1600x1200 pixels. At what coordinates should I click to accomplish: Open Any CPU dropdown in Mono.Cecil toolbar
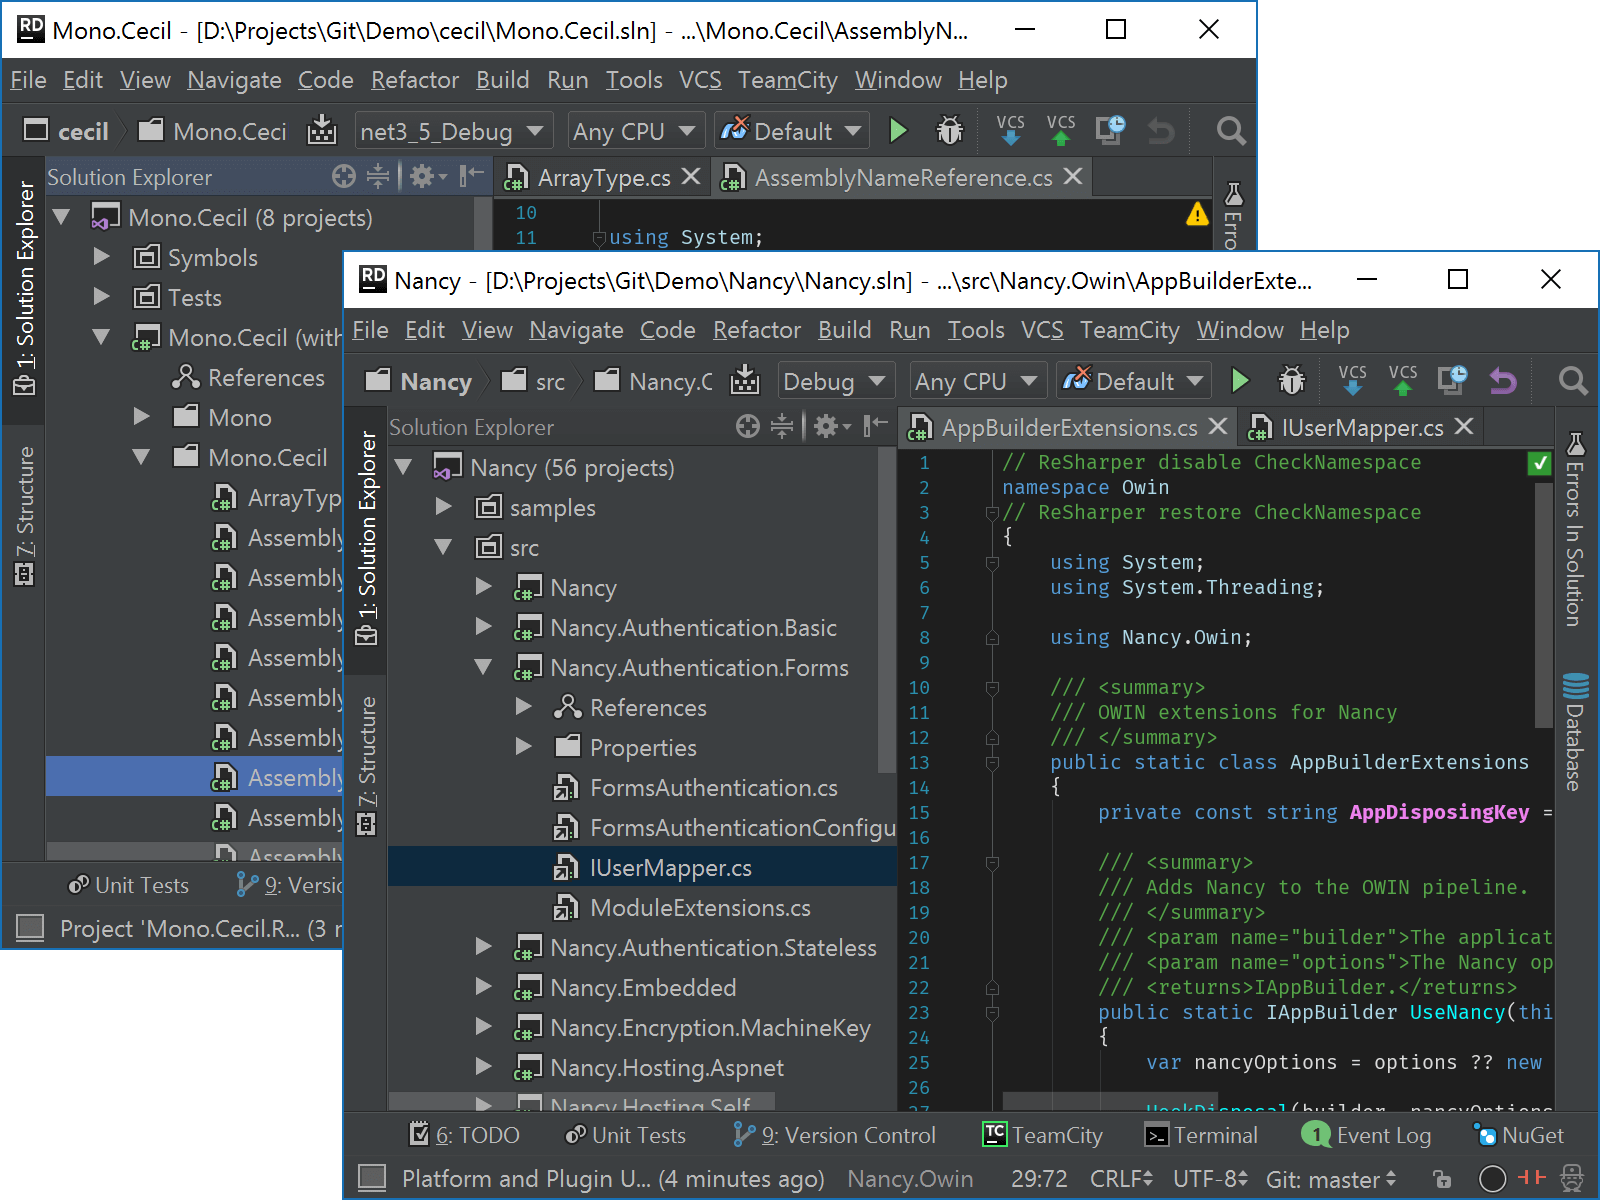click(x=634, y=131)
